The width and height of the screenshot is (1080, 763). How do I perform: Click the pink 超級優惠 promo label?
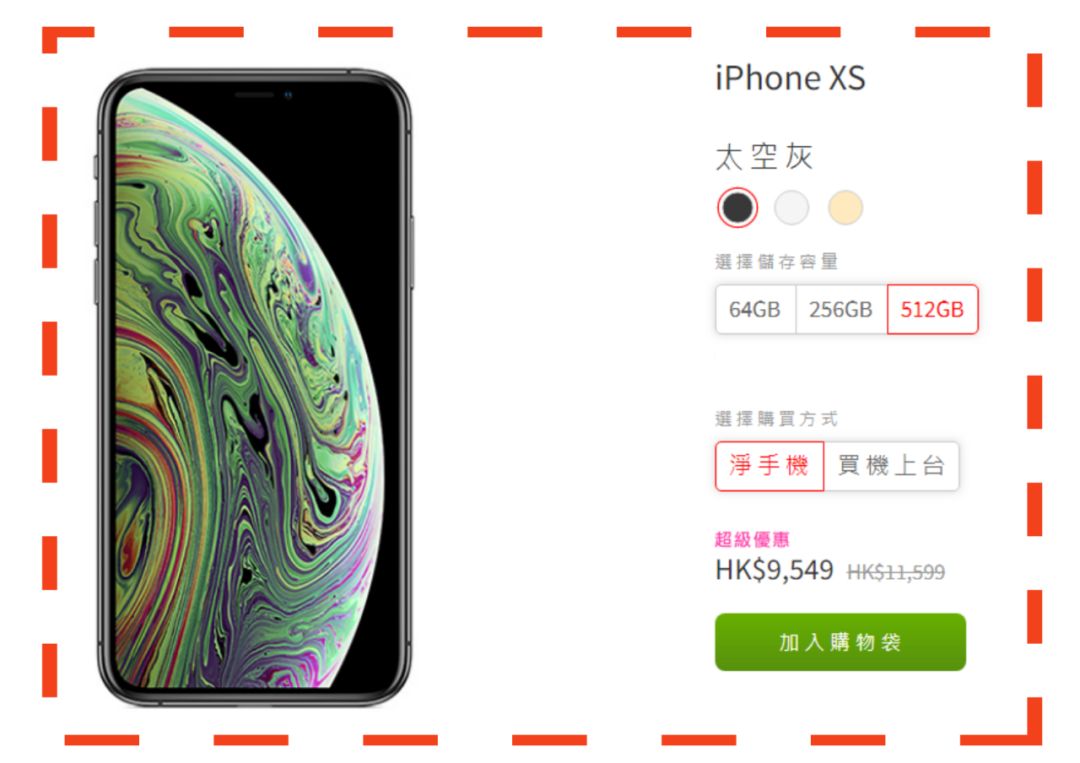752,539
